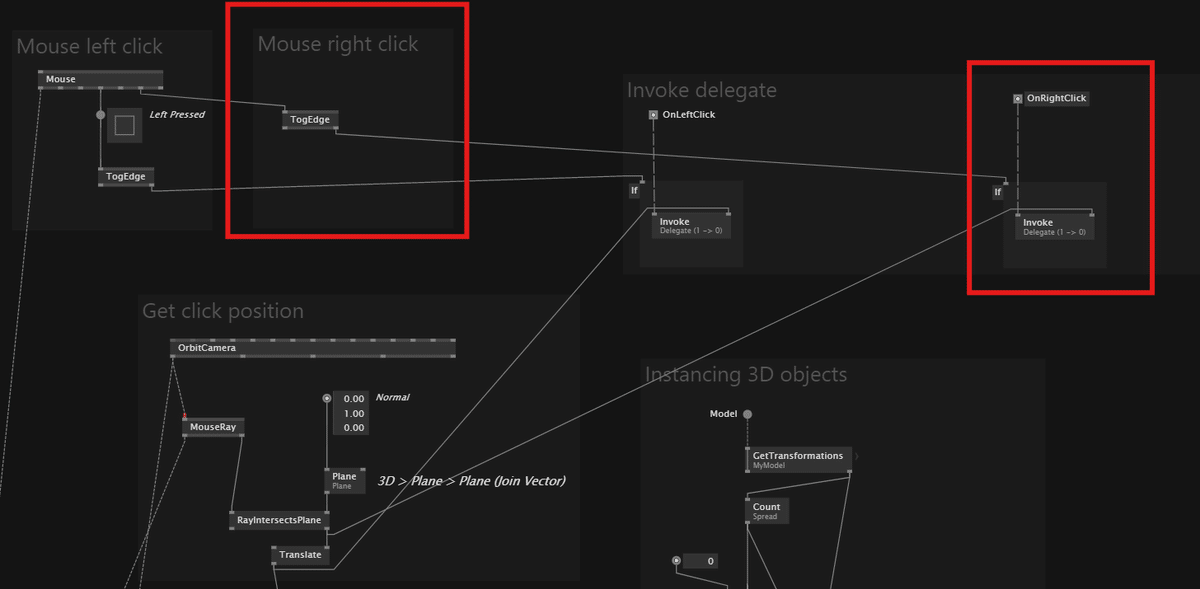1200x589 pixels.
Task: Click the Model label text
Action: [723, 414]
